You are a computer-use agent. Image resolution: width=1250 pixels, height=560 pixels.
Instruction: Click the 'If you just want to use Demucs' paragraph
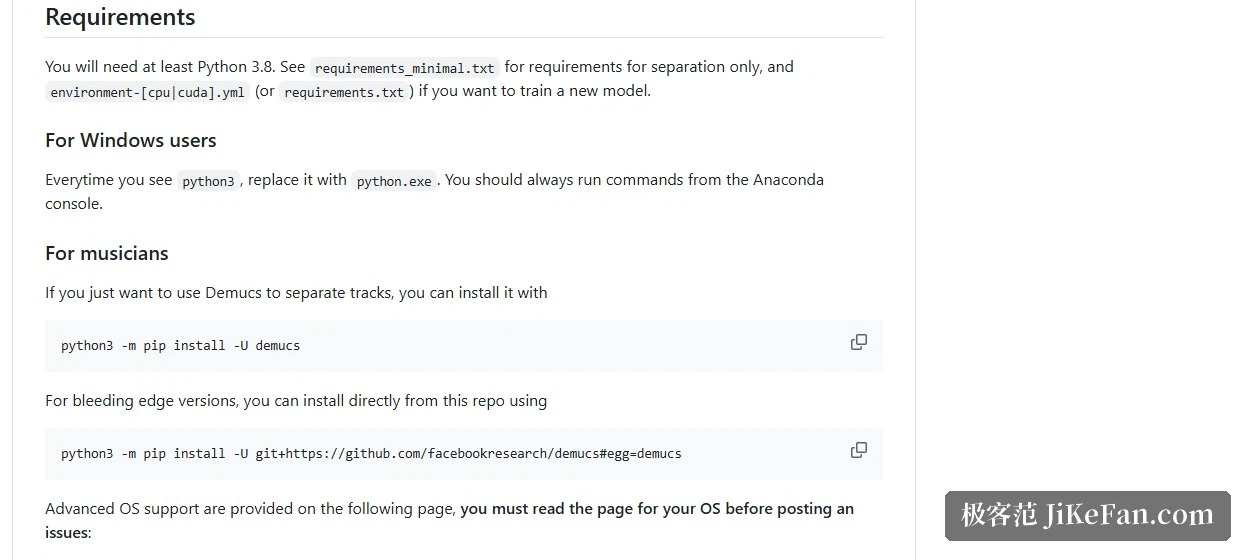296,292
